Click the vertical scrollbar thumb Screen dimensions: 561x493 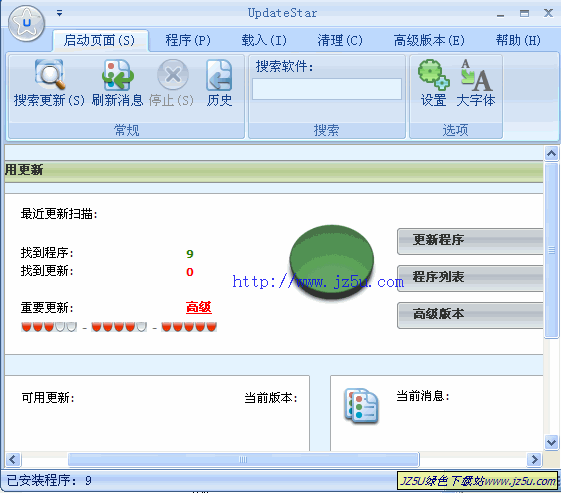coord(551,250)
